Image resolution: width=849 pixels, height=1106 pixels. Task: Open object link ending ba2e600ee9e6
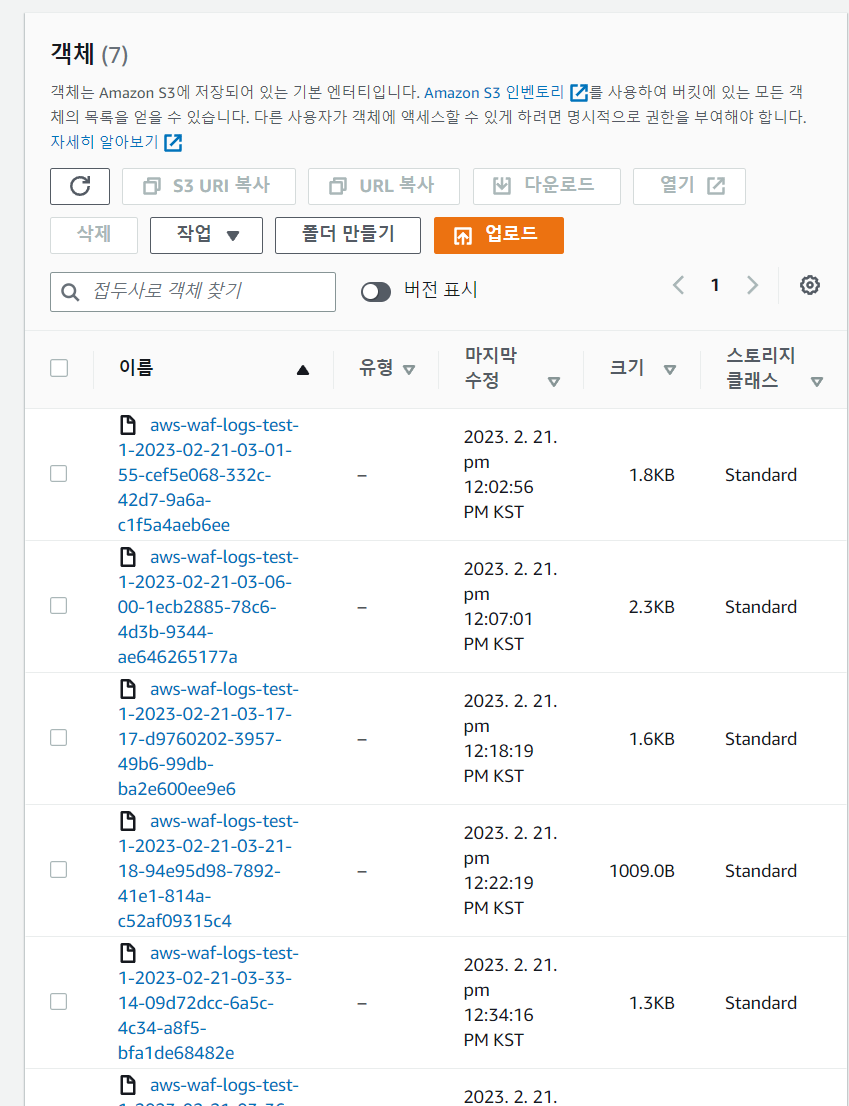[208, 739]
